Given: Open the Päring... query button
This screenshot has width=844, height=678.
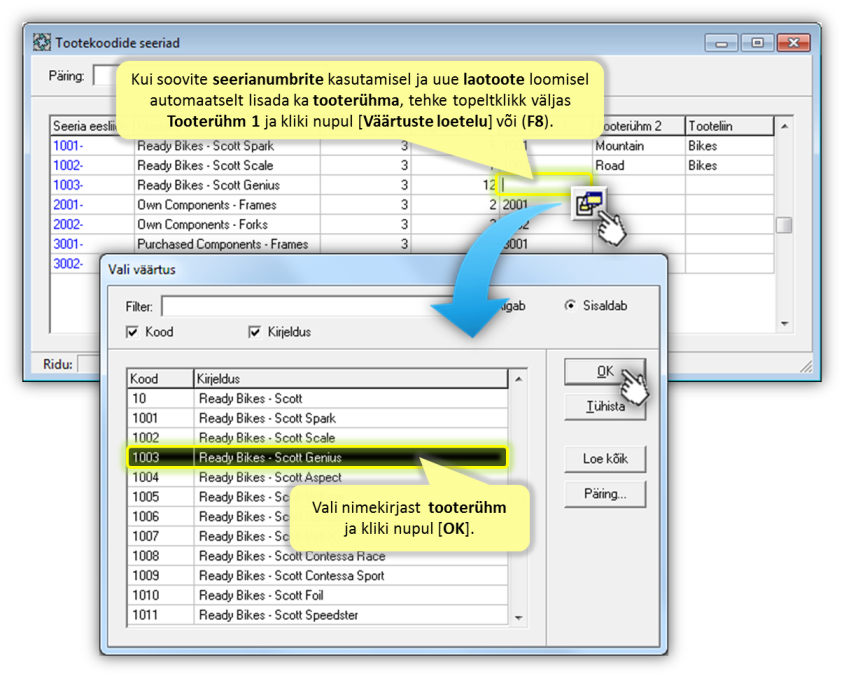Looking at the screenshot, I should point(604,493).
